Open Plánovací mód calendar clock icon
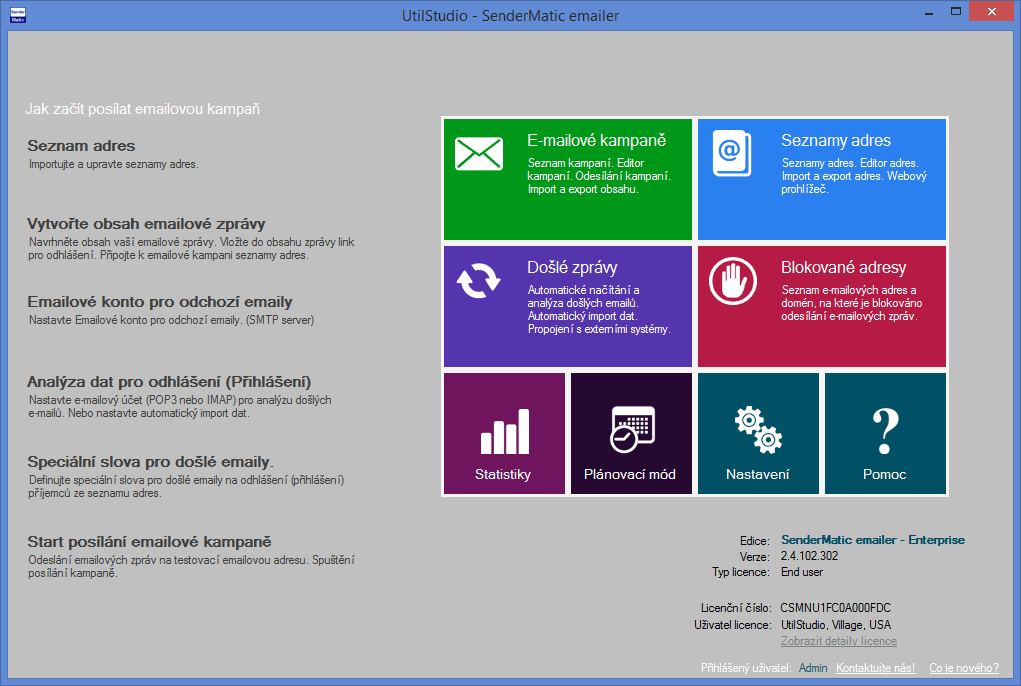 point(632,429)
